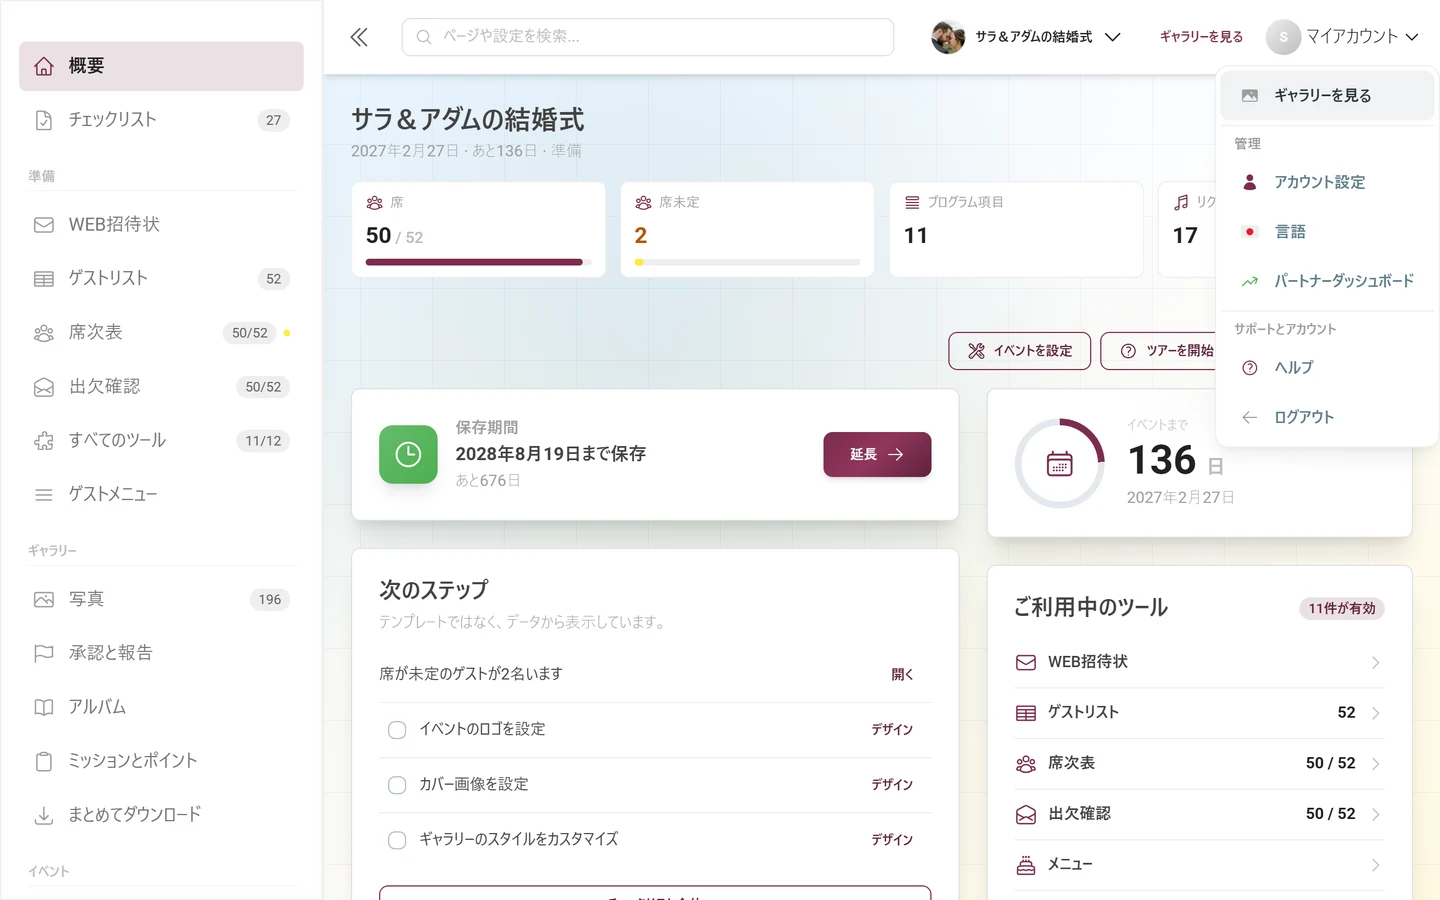The image size is (1440, 900).
Task: Click the 席 50 / 52 progress bar
Action: [x=478, y=262]
